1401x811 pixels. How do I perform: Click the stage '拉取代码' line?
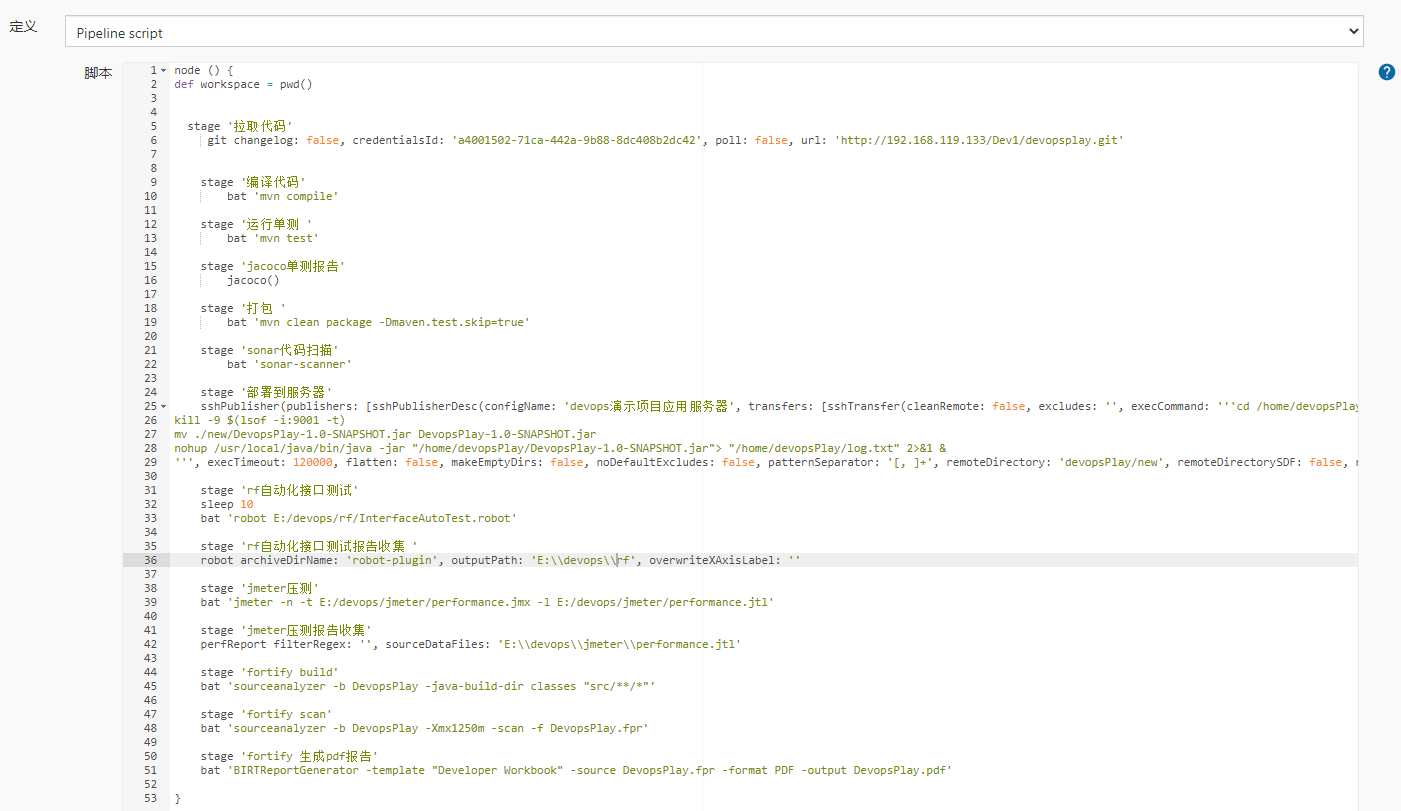(240, 126)
